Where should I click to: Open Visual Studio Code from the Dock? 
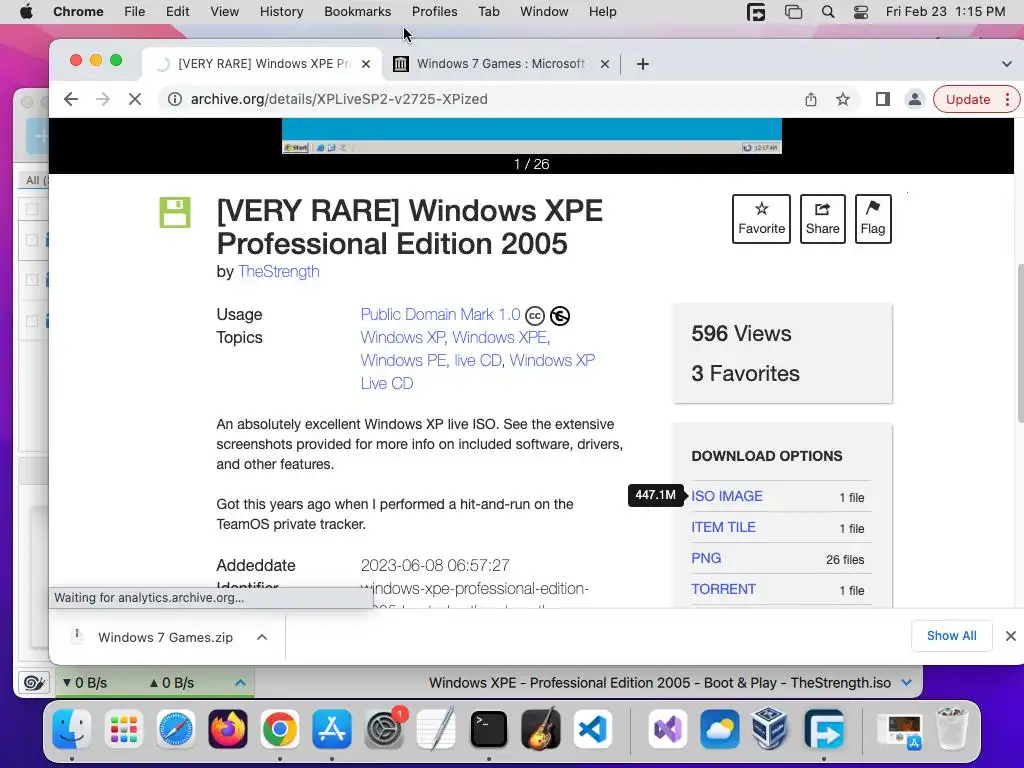[593, 729]
